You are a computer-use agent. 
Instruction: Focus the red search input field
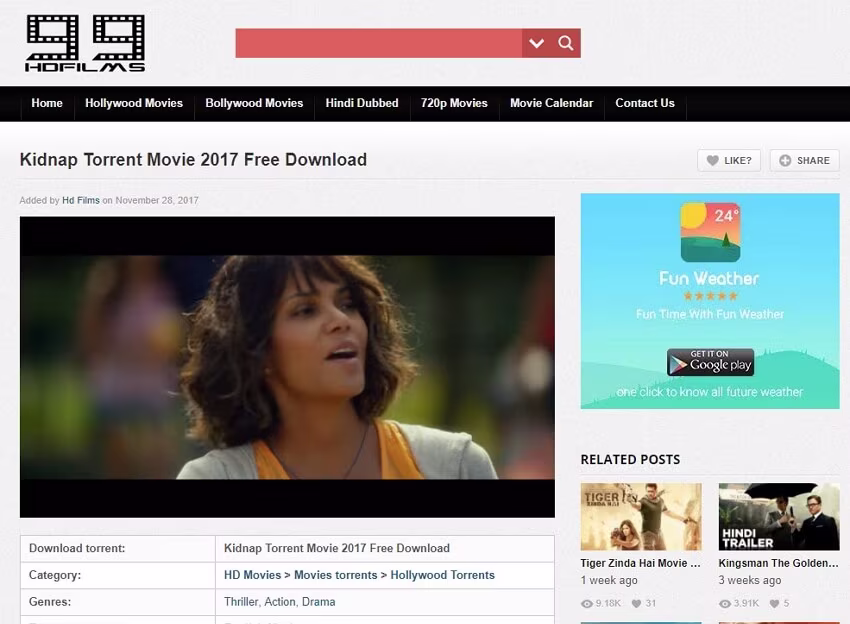click(x=379, y=43)
